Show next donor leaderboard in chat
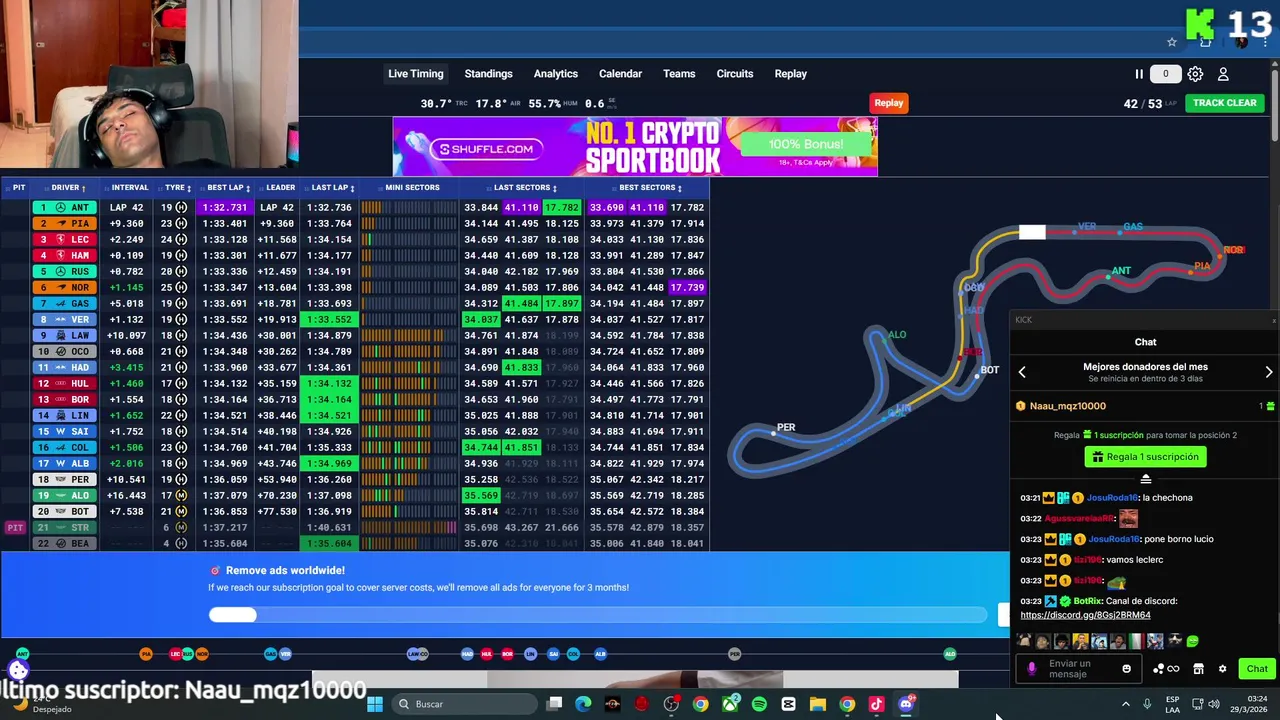 coord(1269,372)
